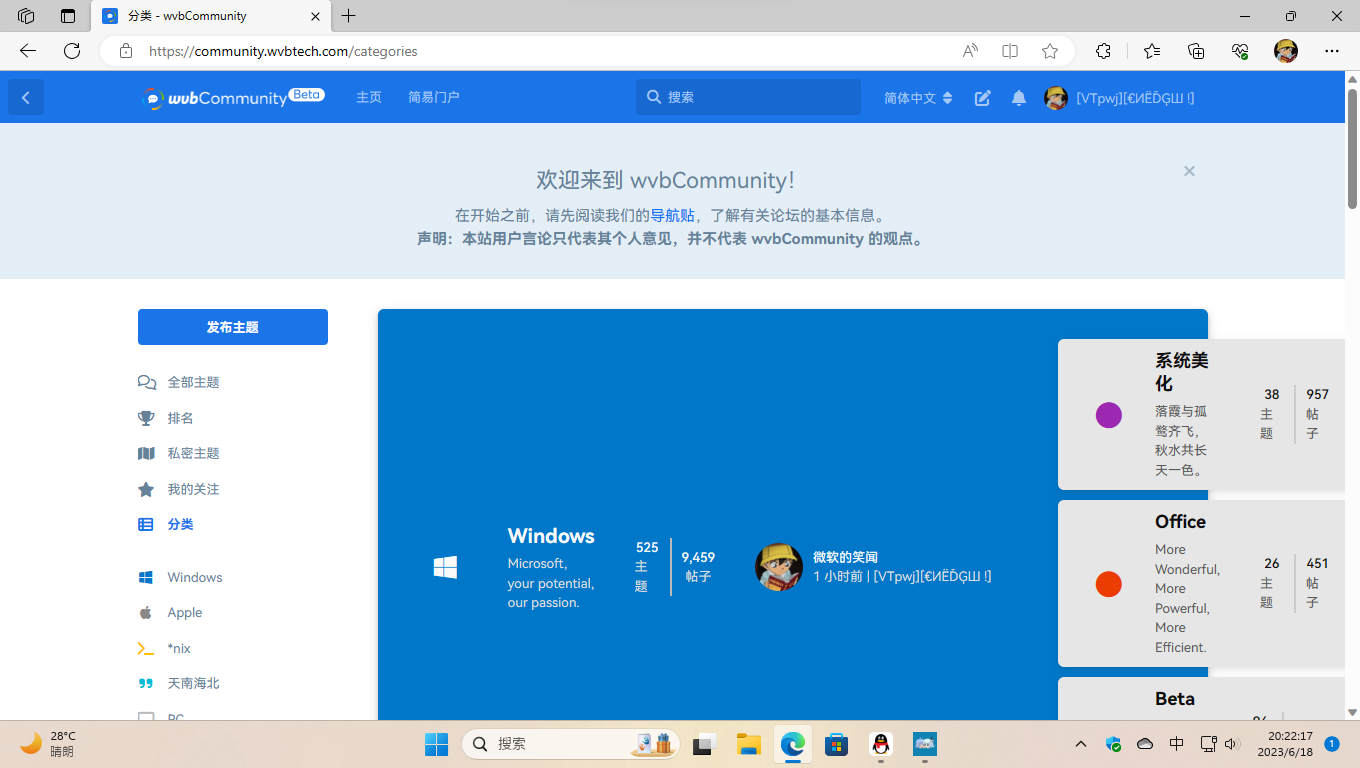Open clock showing 20:22:17
Viewport: 1360px width, 768px height.
coord(1284,744)
